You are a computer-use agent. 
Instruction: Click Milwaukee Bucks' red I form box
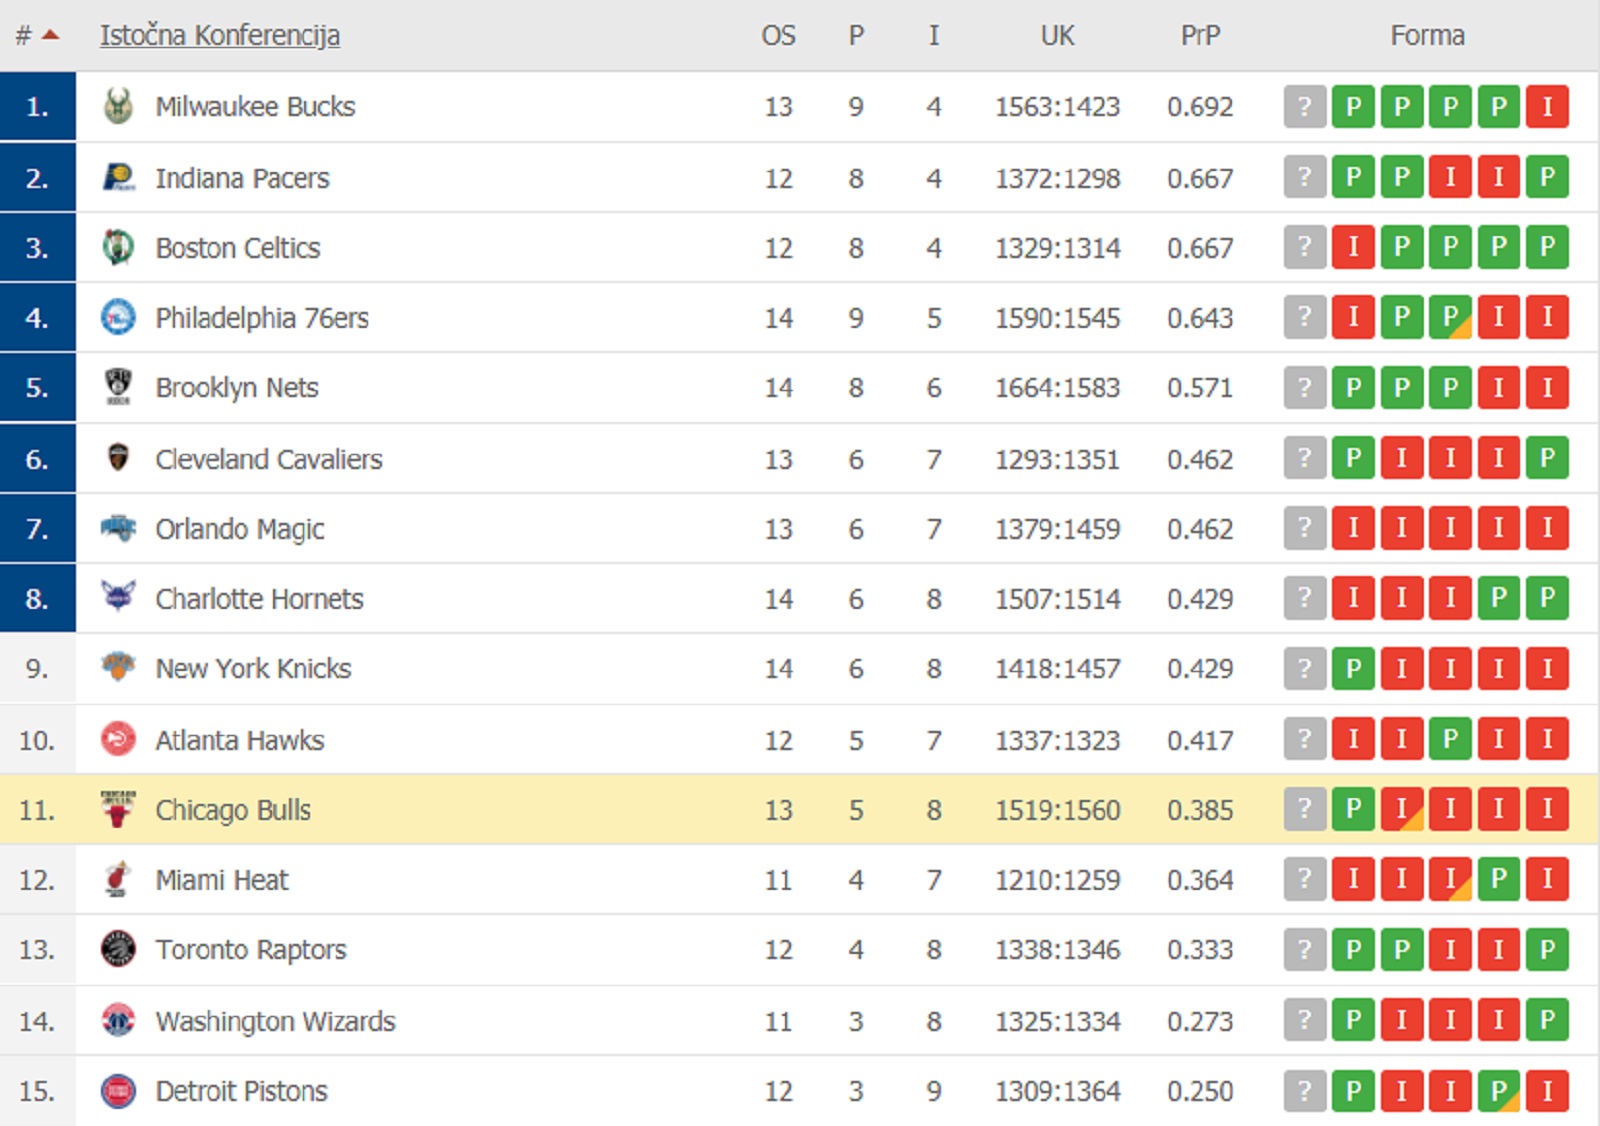point(1547,106)
